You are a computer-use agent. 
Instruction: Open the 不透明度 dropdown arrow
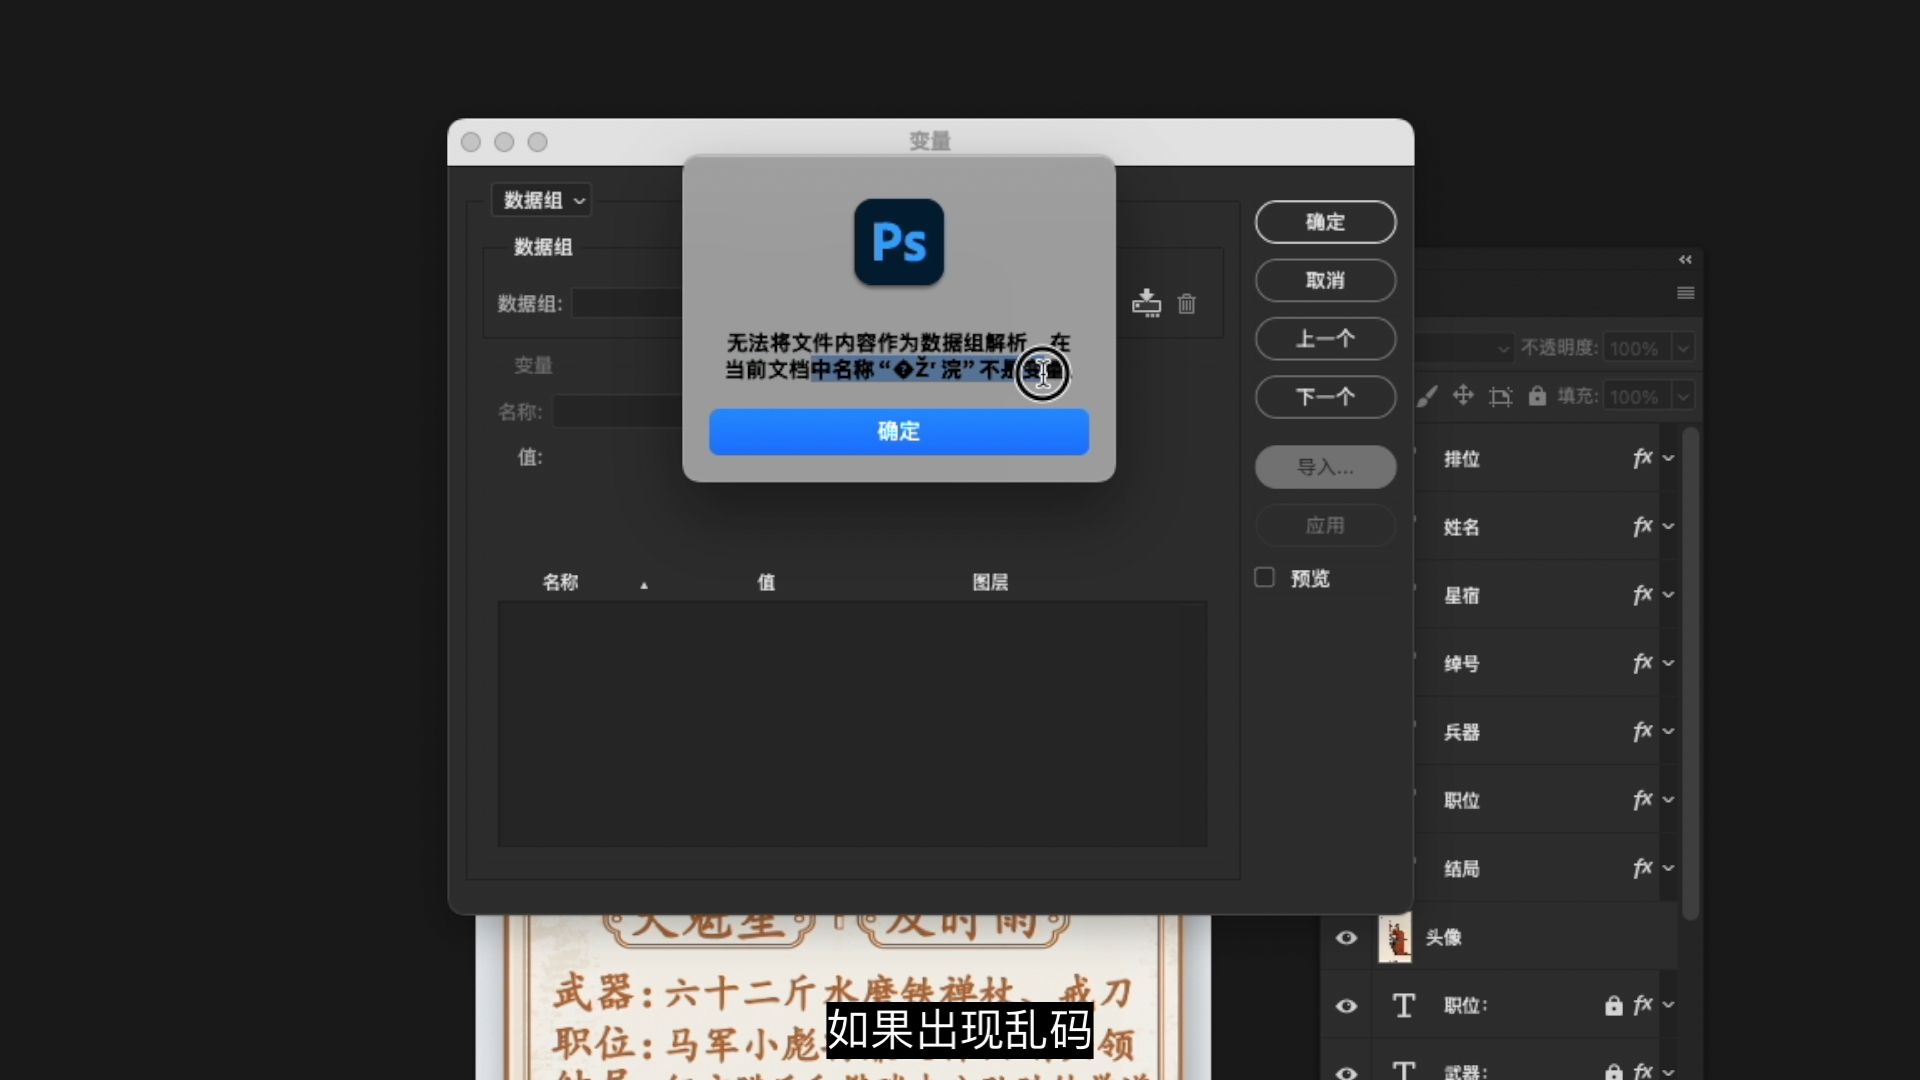[x=1684, y=348]
